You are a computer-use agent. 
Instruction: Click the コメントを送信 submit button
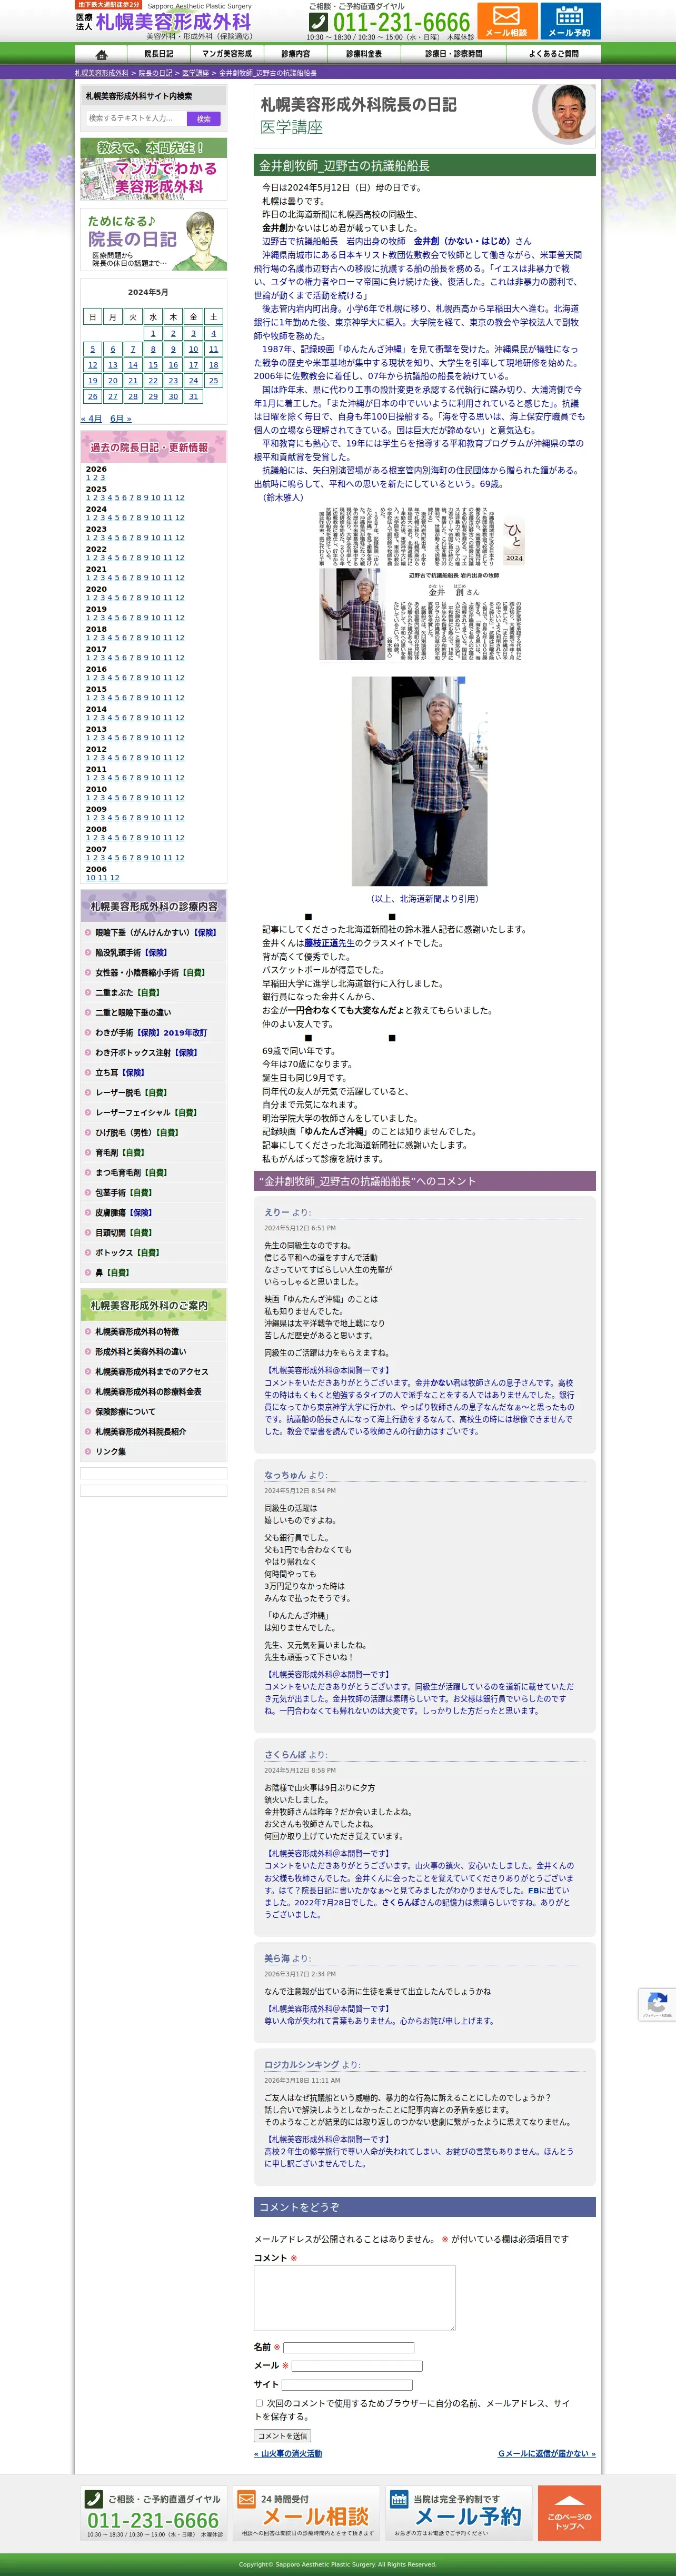(x=282, y=2436)
